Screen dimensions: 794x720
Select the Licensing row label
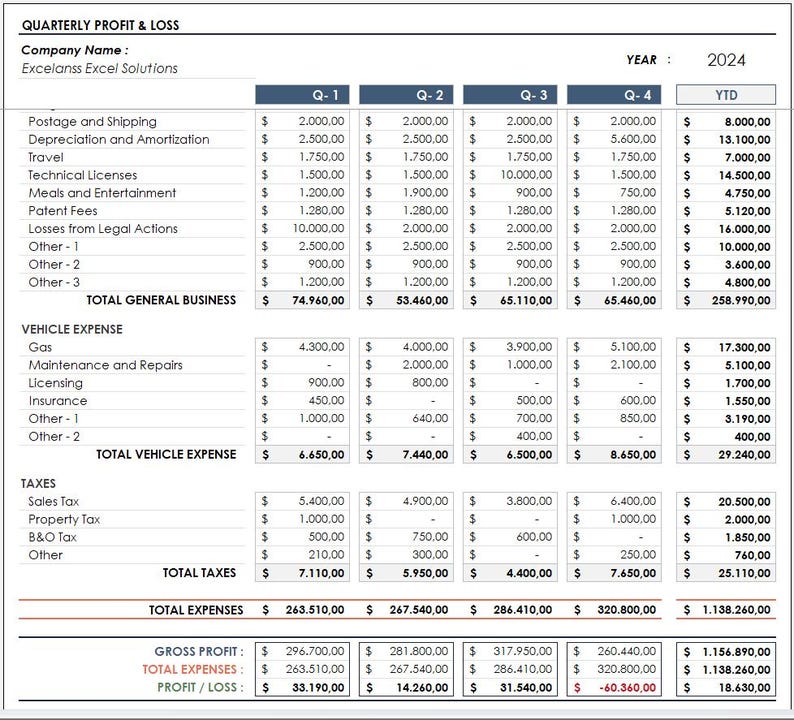click(x=55, y=383)
